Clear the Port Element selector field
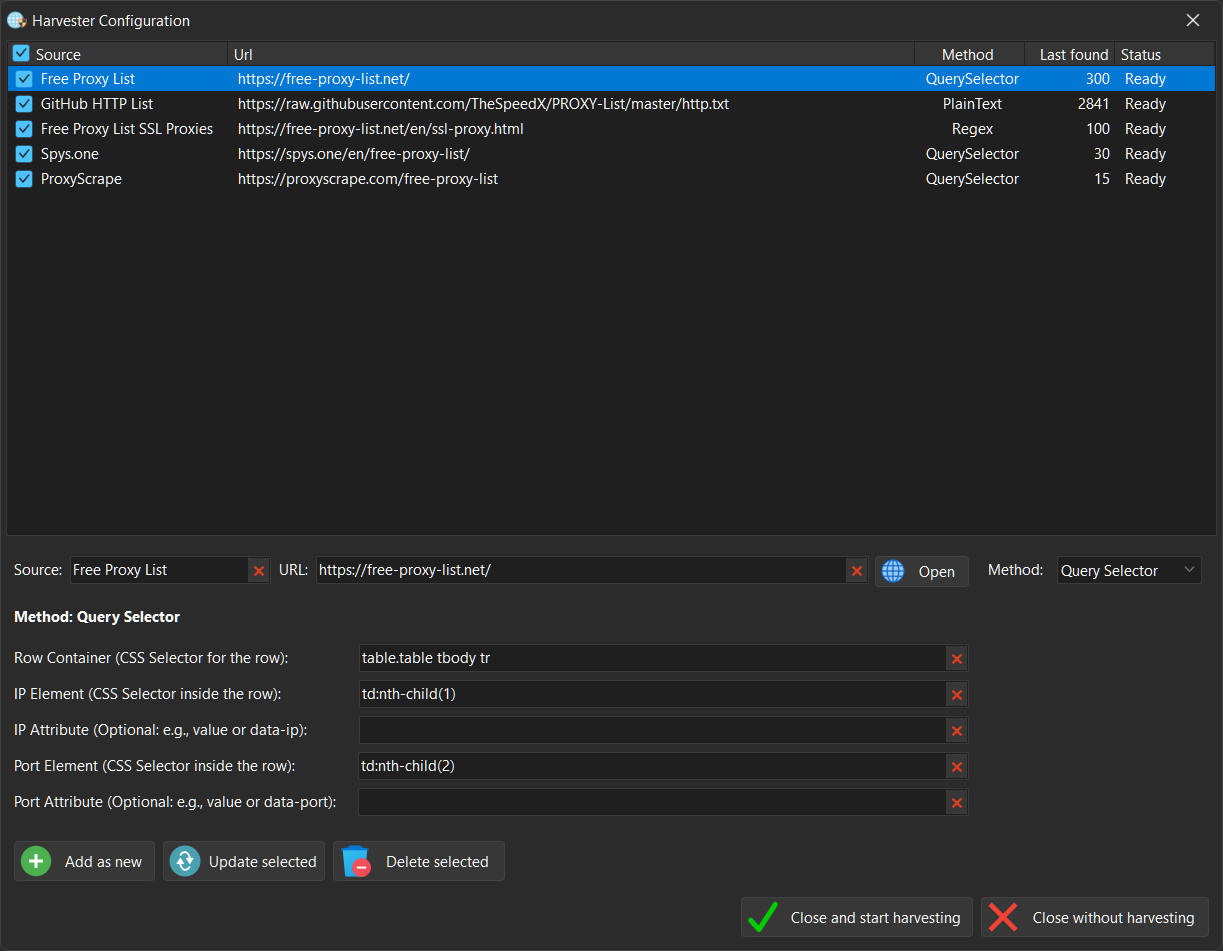 pos(957,767)
